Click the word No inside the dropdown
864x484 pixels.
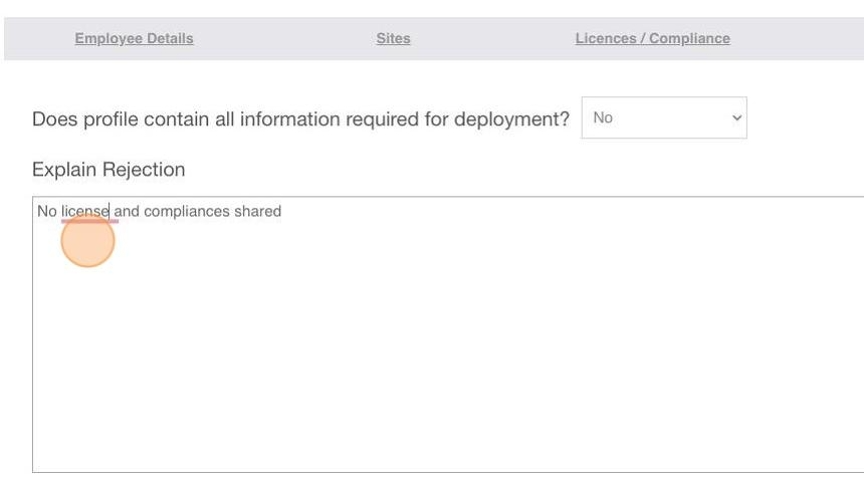click(603, 118)
